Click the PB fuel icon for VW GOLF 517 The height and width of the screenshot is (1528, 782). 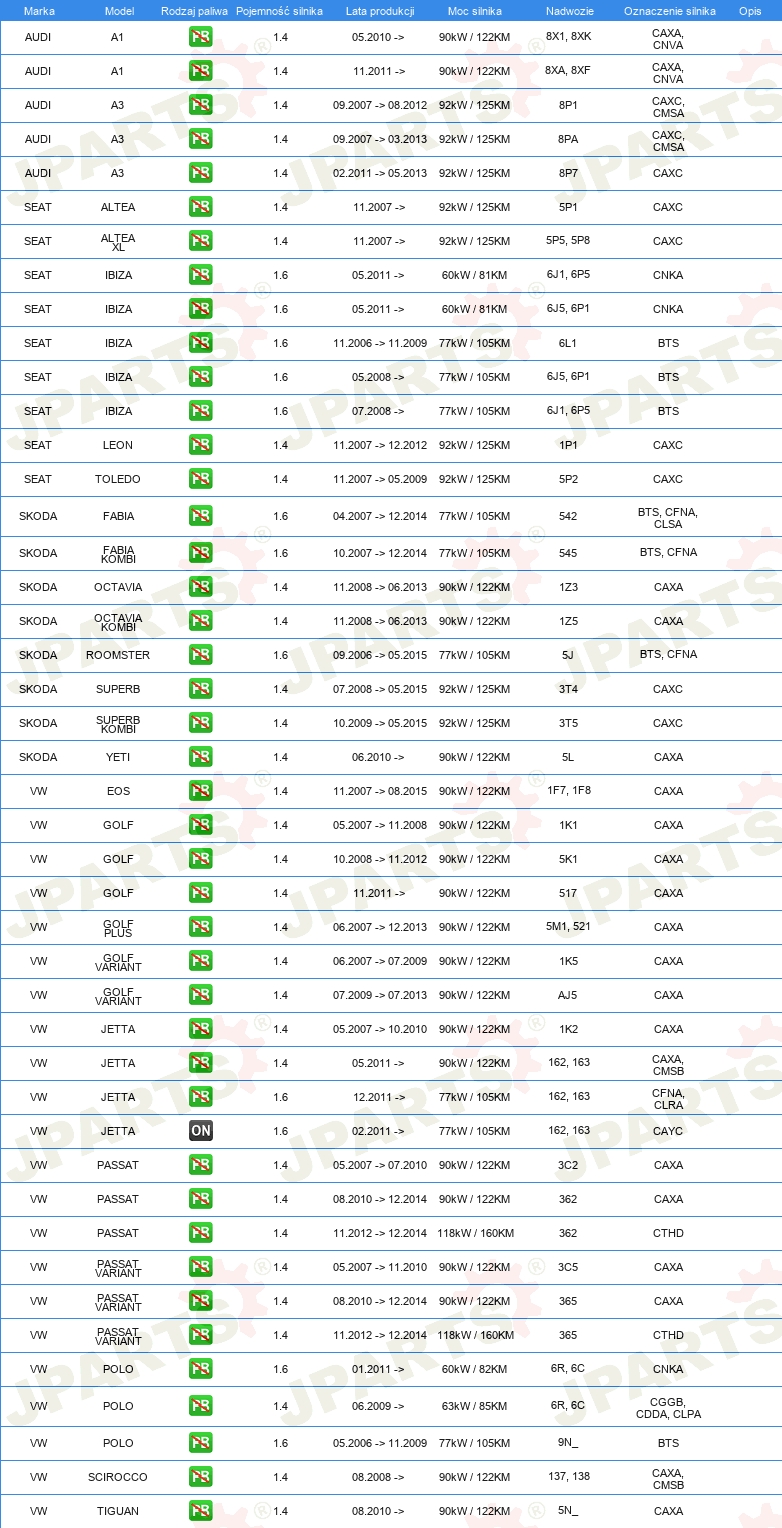(200, 893)
